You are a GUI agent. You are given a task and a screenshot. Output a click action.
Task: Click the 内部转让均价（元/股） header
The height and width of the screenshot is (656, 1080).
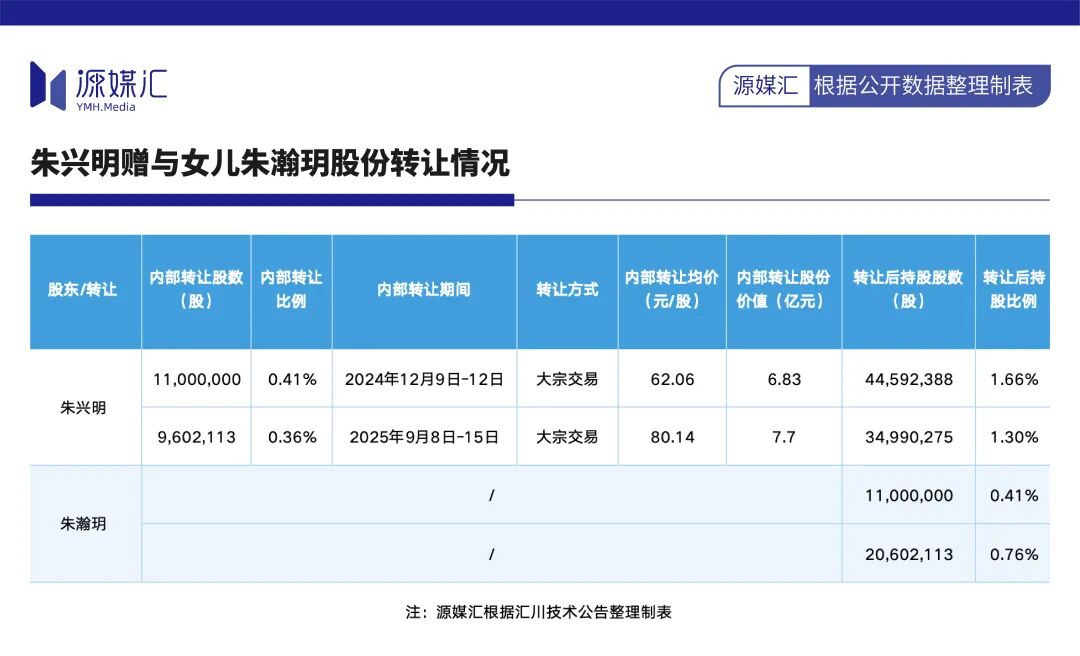[x=672, y=289]
